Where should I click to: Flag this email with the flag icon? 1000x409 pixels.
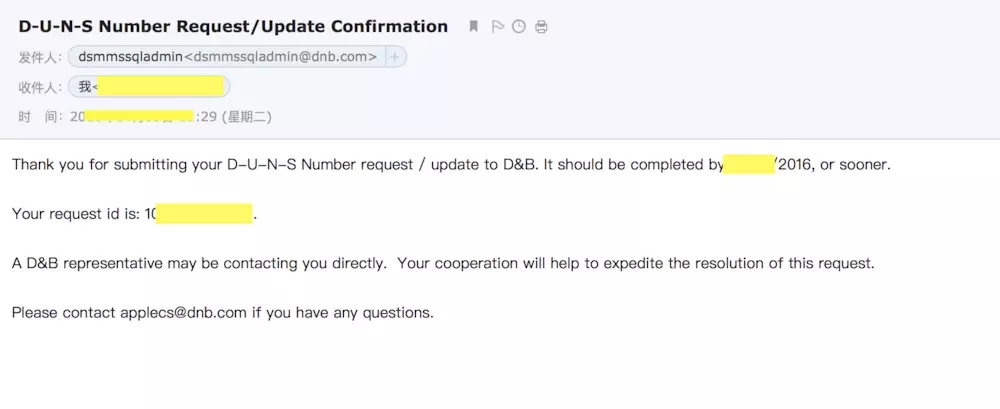coord(498,27)
